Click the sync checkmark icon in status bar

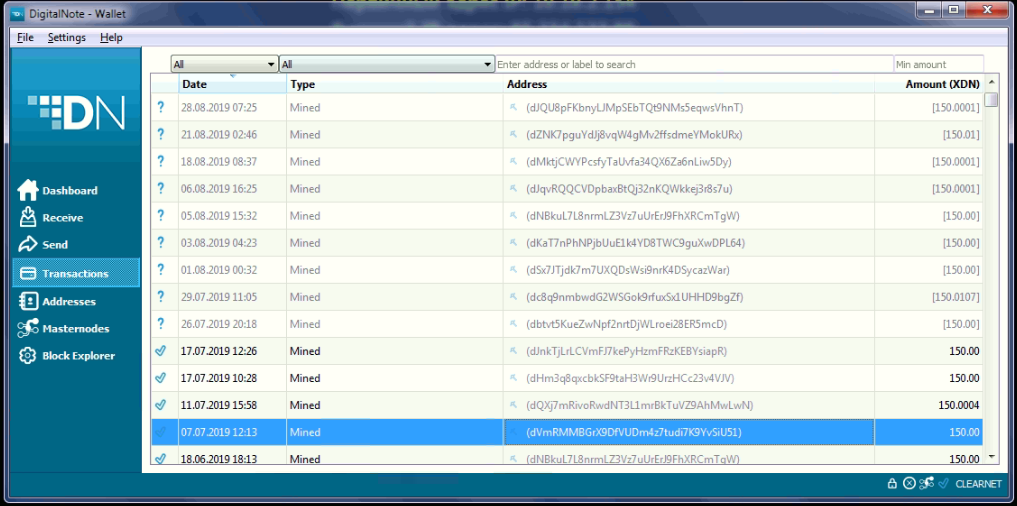[x=943, y=483]
